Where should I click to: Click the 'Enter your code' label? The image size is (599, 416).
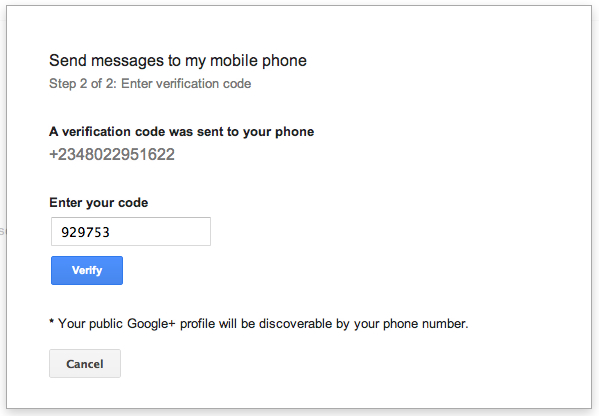[99, 202]
